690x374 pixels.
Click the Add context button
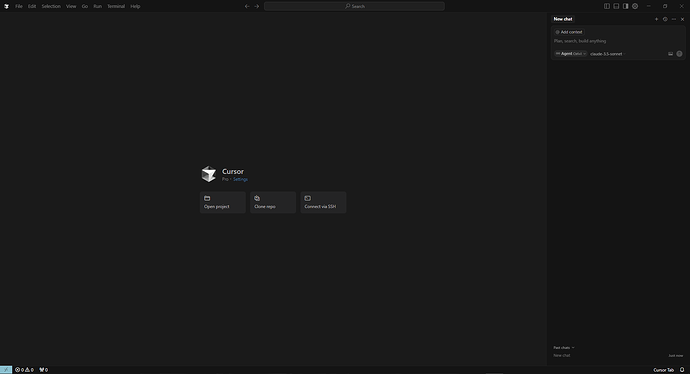tap(569, 32)
